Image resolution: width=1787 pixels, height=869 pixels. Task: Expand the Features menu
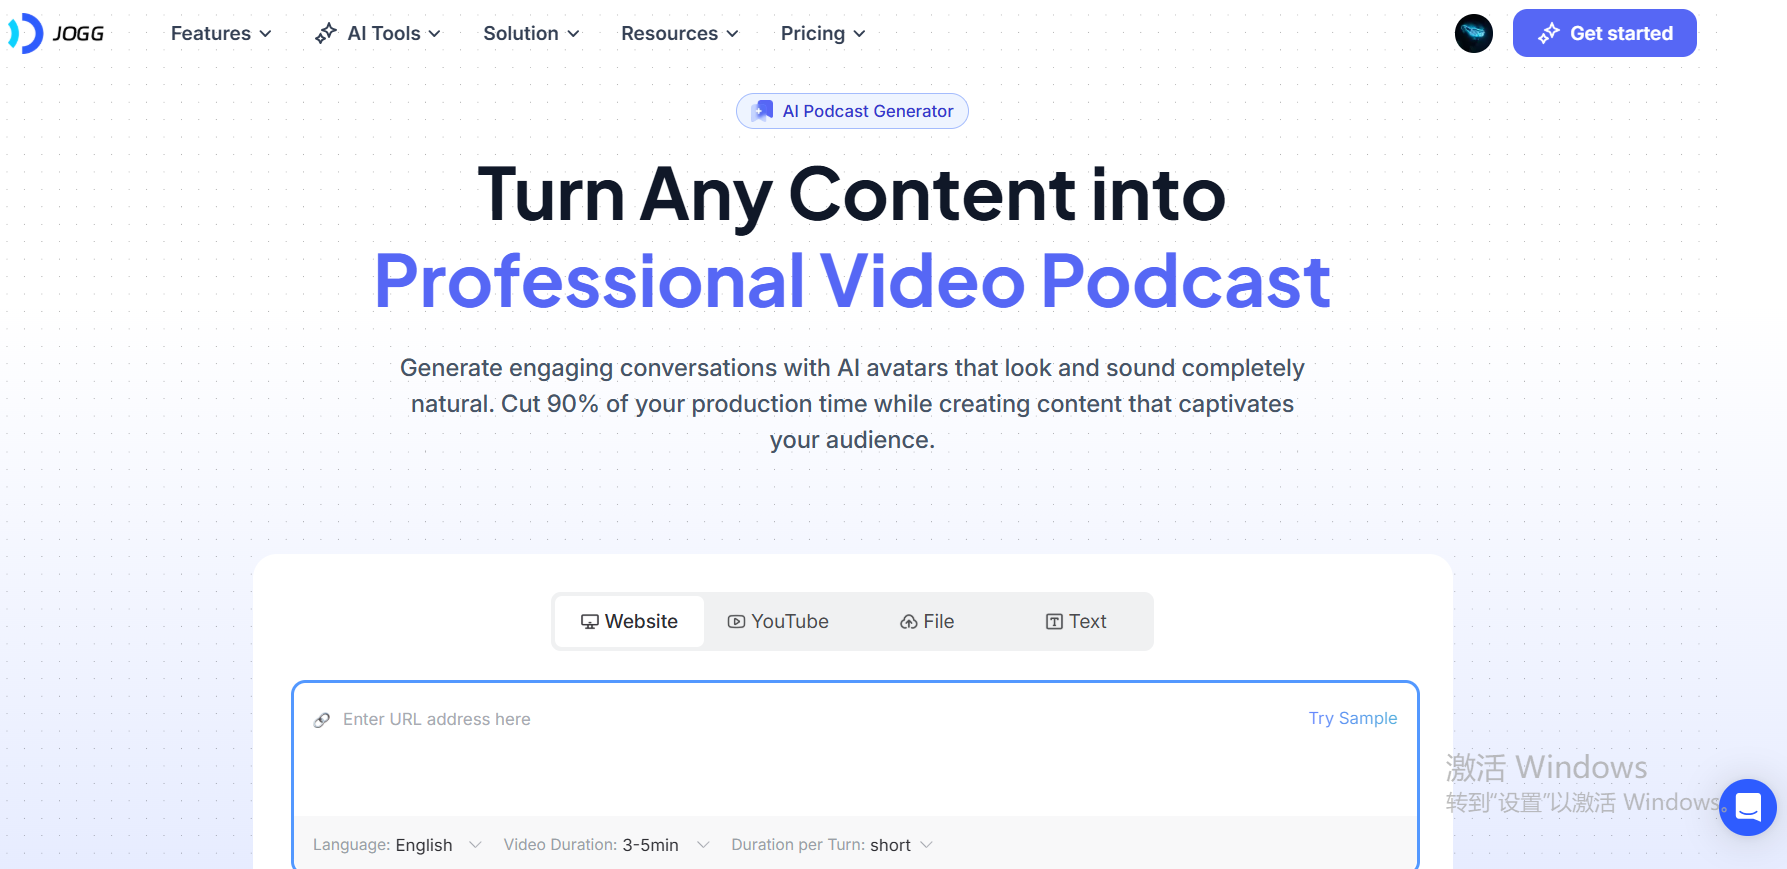coord(221,33)
